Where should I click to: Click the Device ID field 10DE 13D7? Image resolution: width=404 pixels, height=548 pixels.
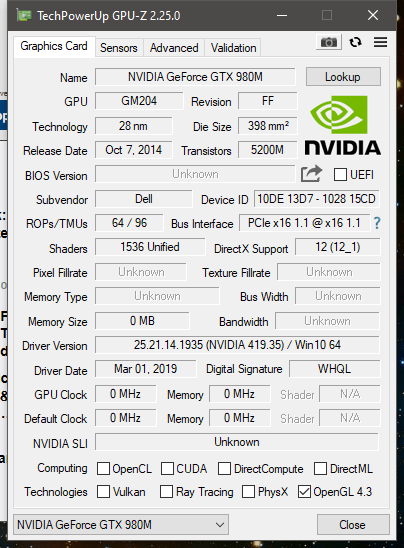click(316, 199)
